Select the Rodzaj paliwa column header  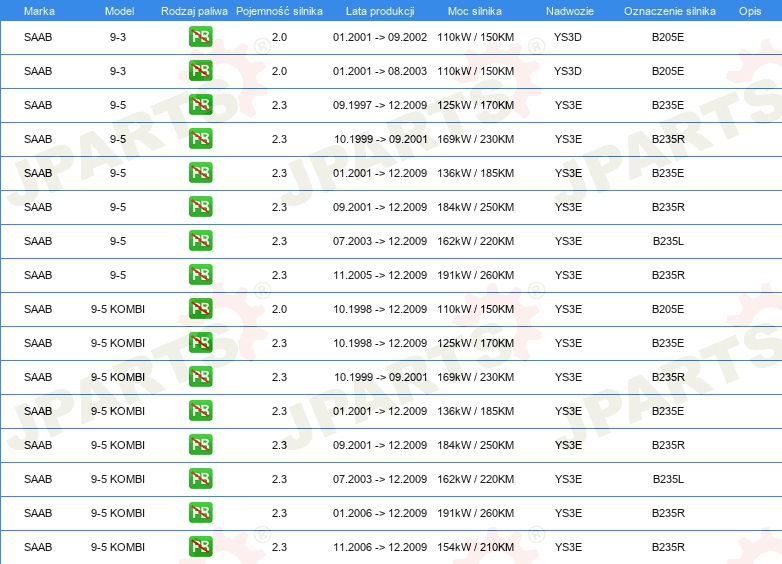click(194, 11)
